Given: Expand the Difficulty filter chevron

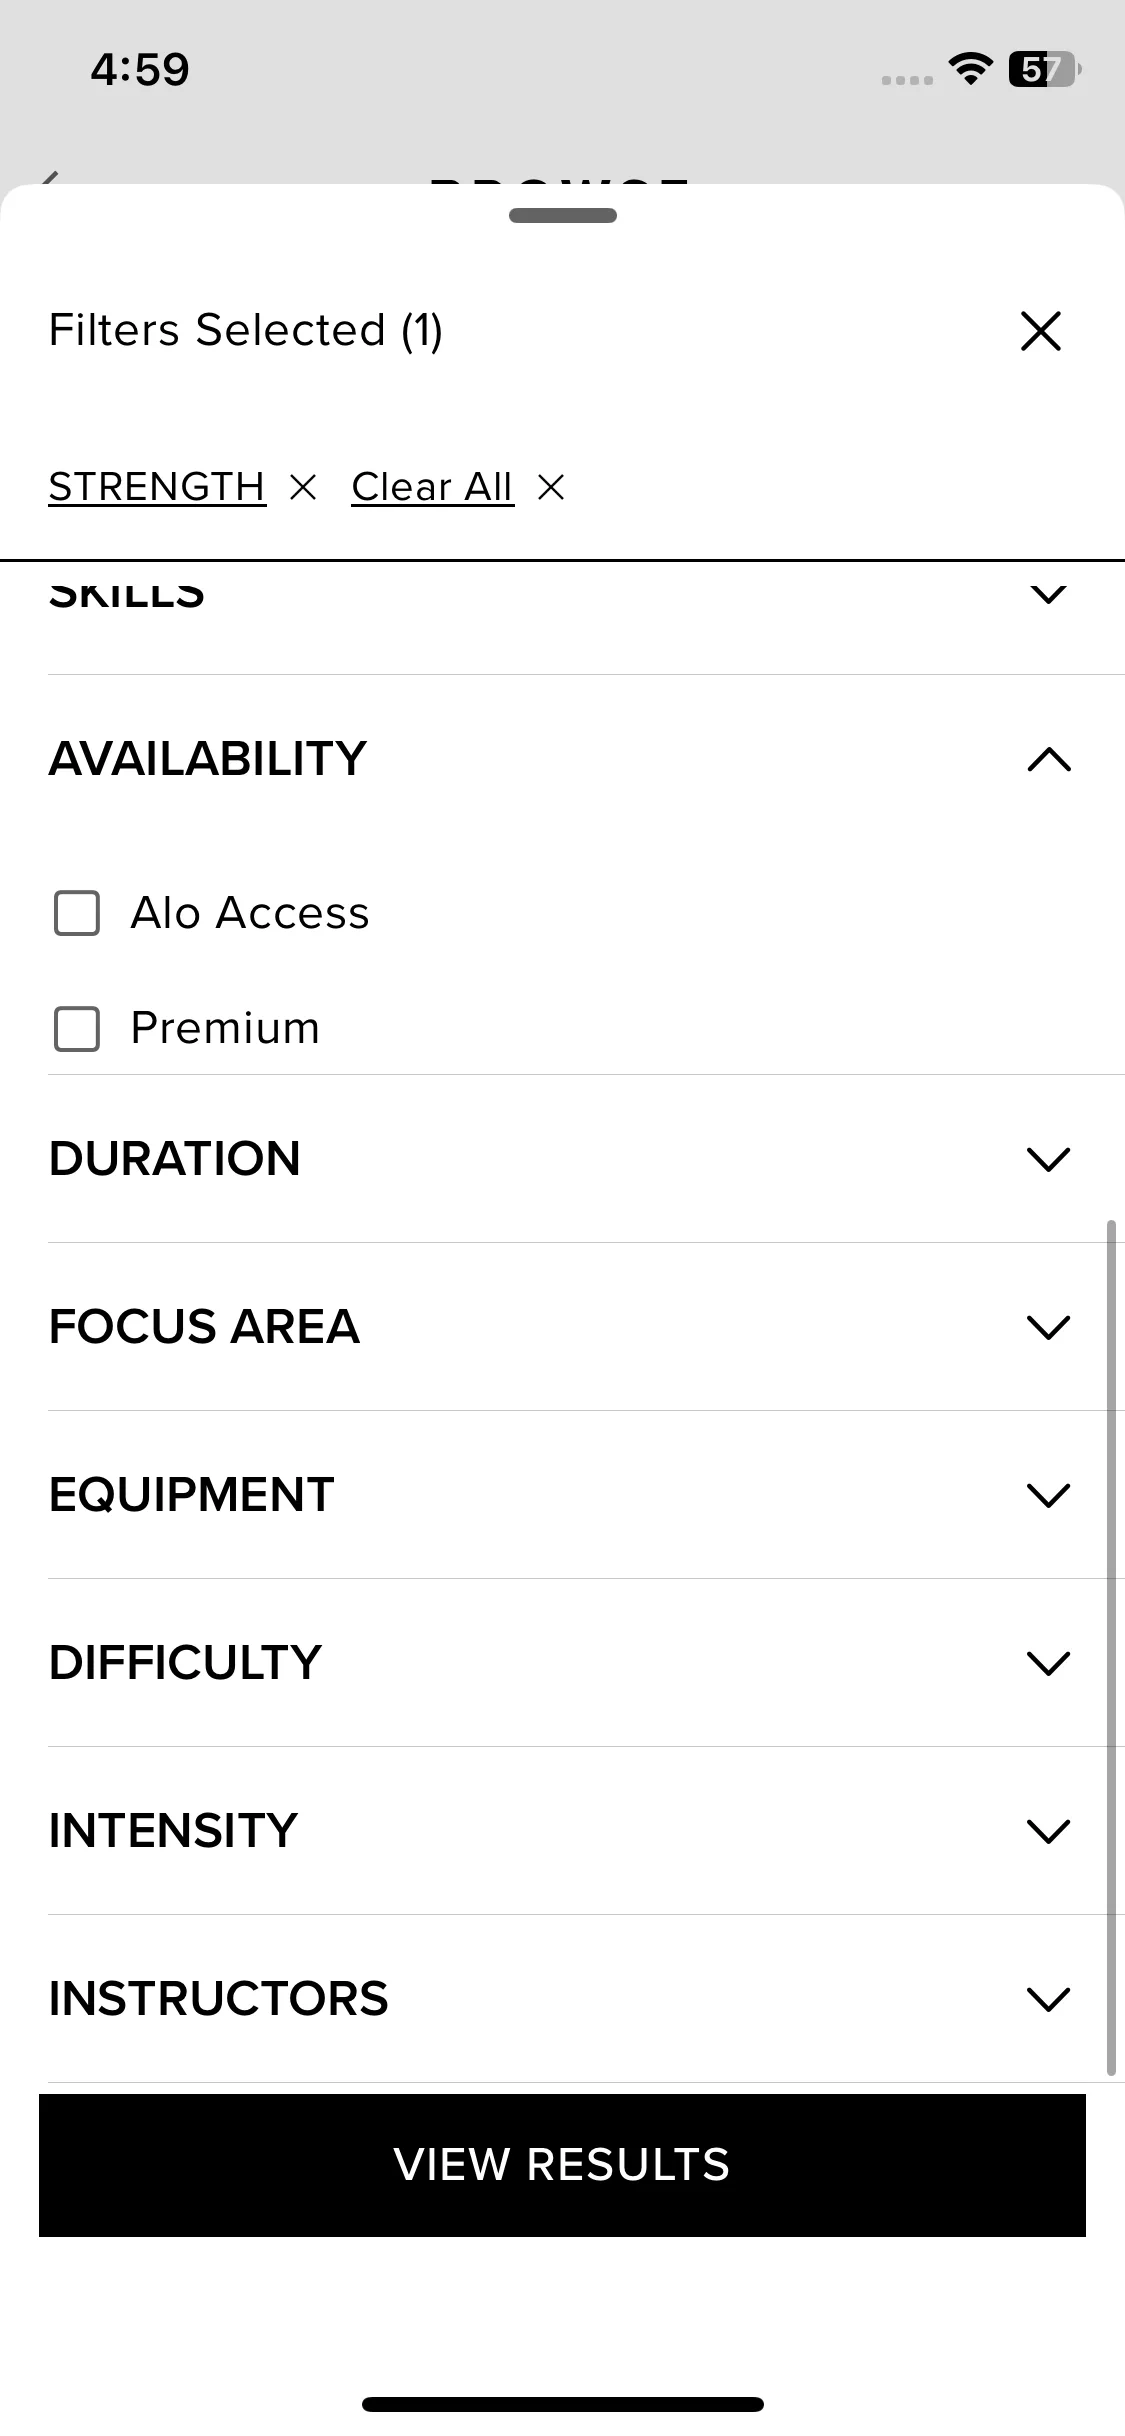Looking at the screenshot, I should coord(1048,1663).
